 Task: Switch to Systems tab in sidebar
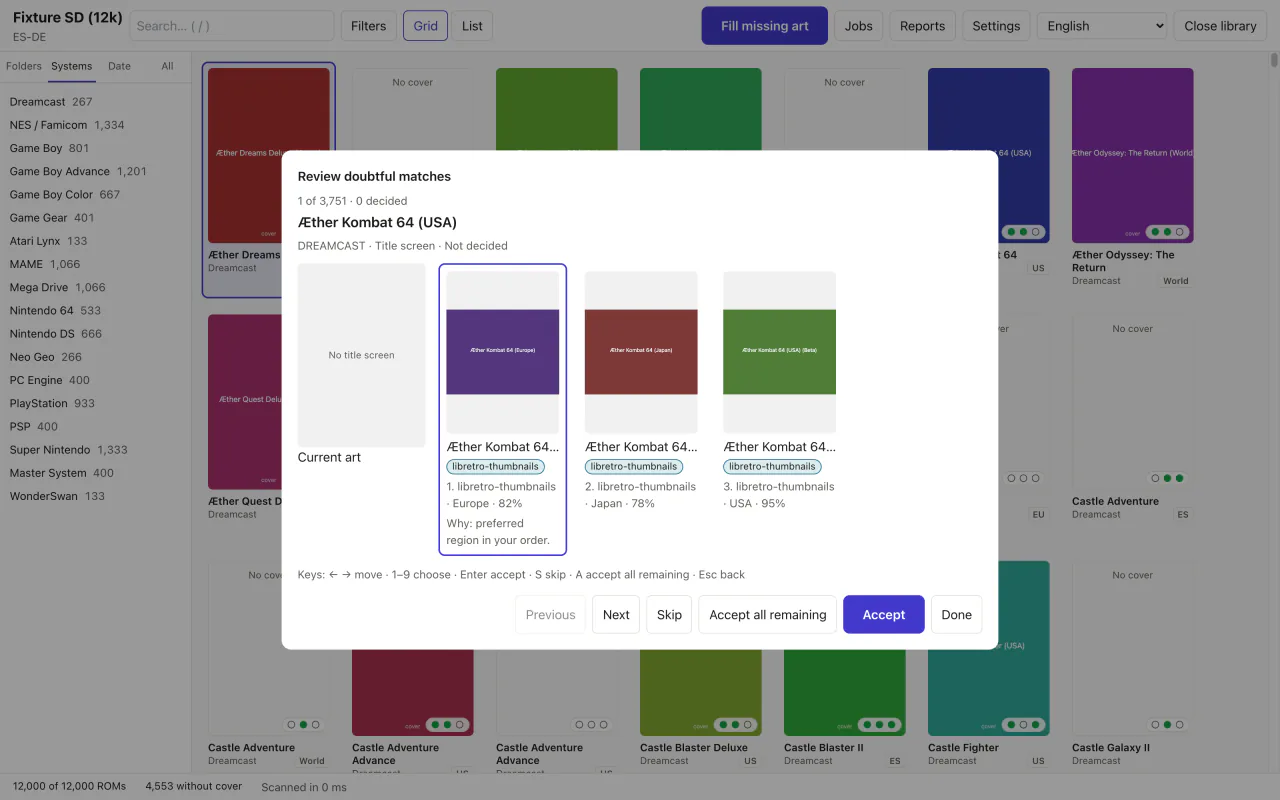click(x=72, y=66)
